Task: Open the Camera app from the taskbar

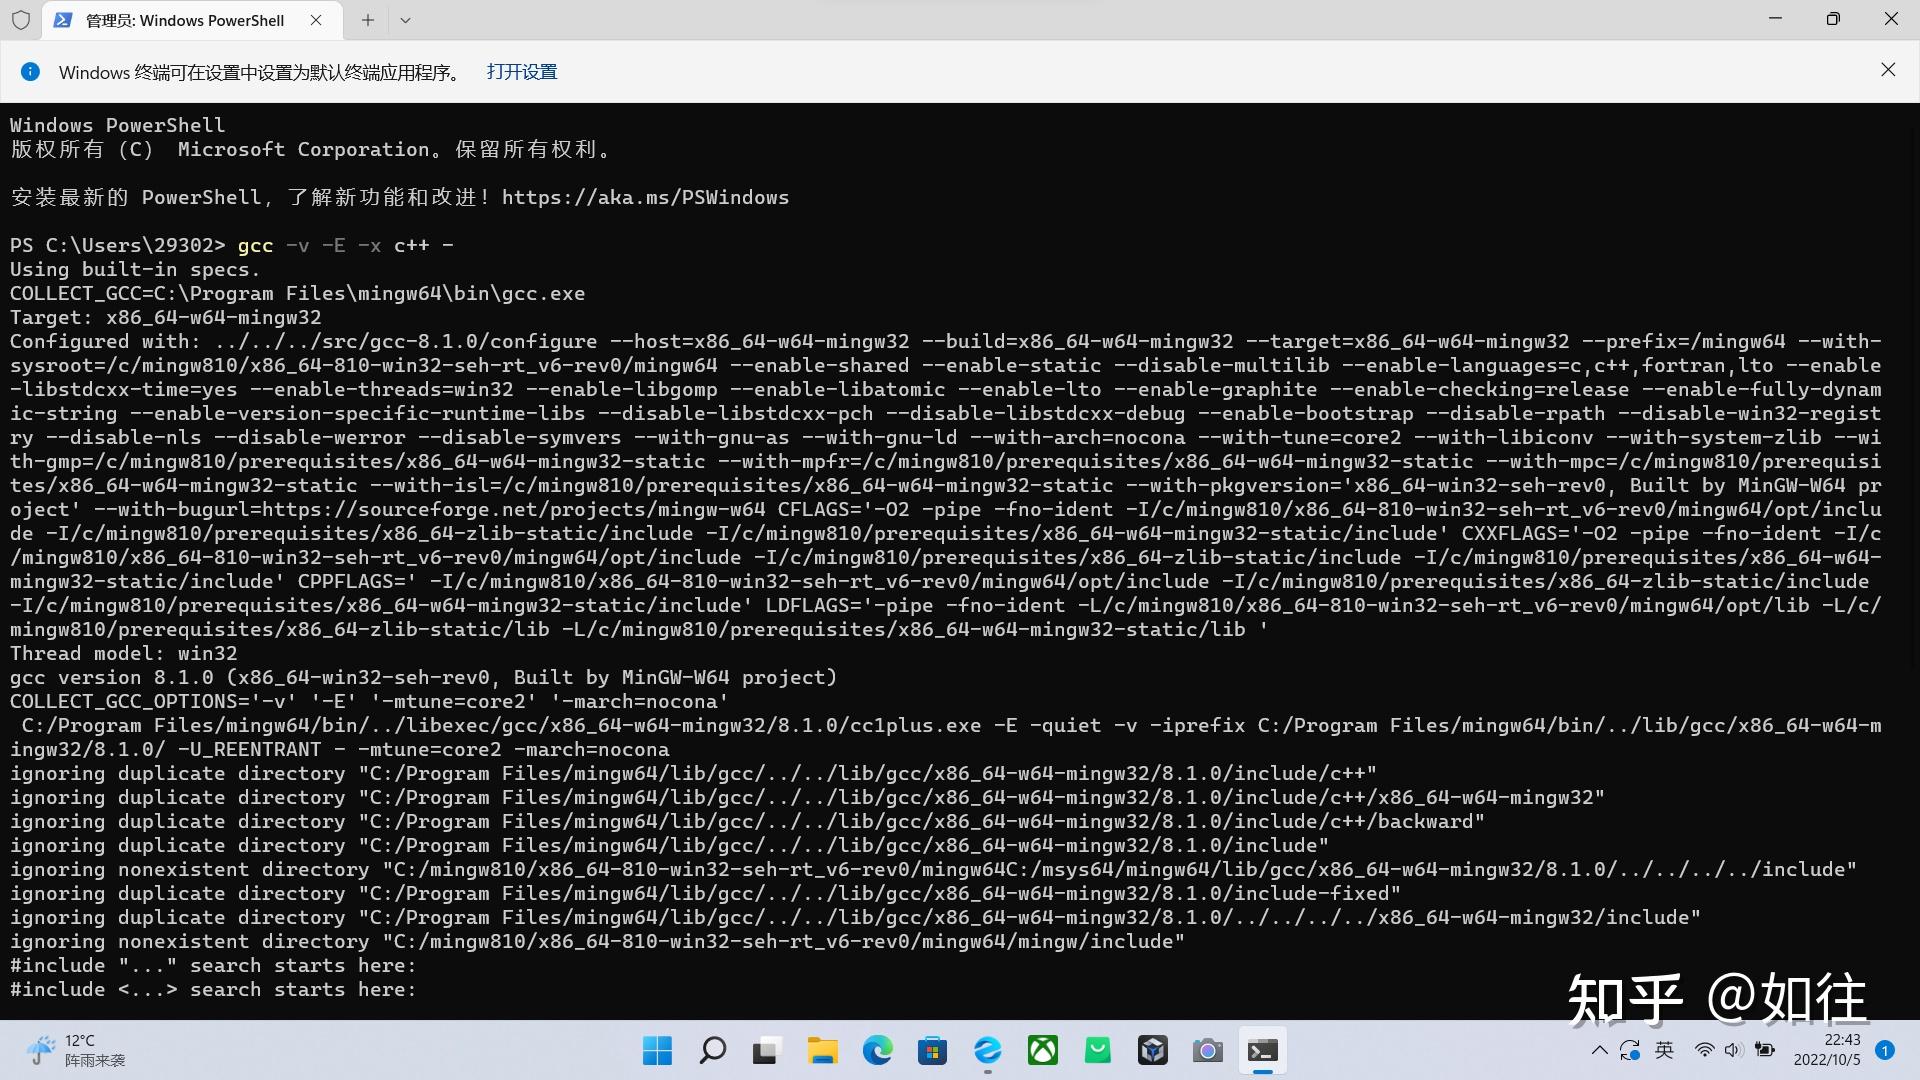Action: pyautogui.click(x=1207, y=1050)
